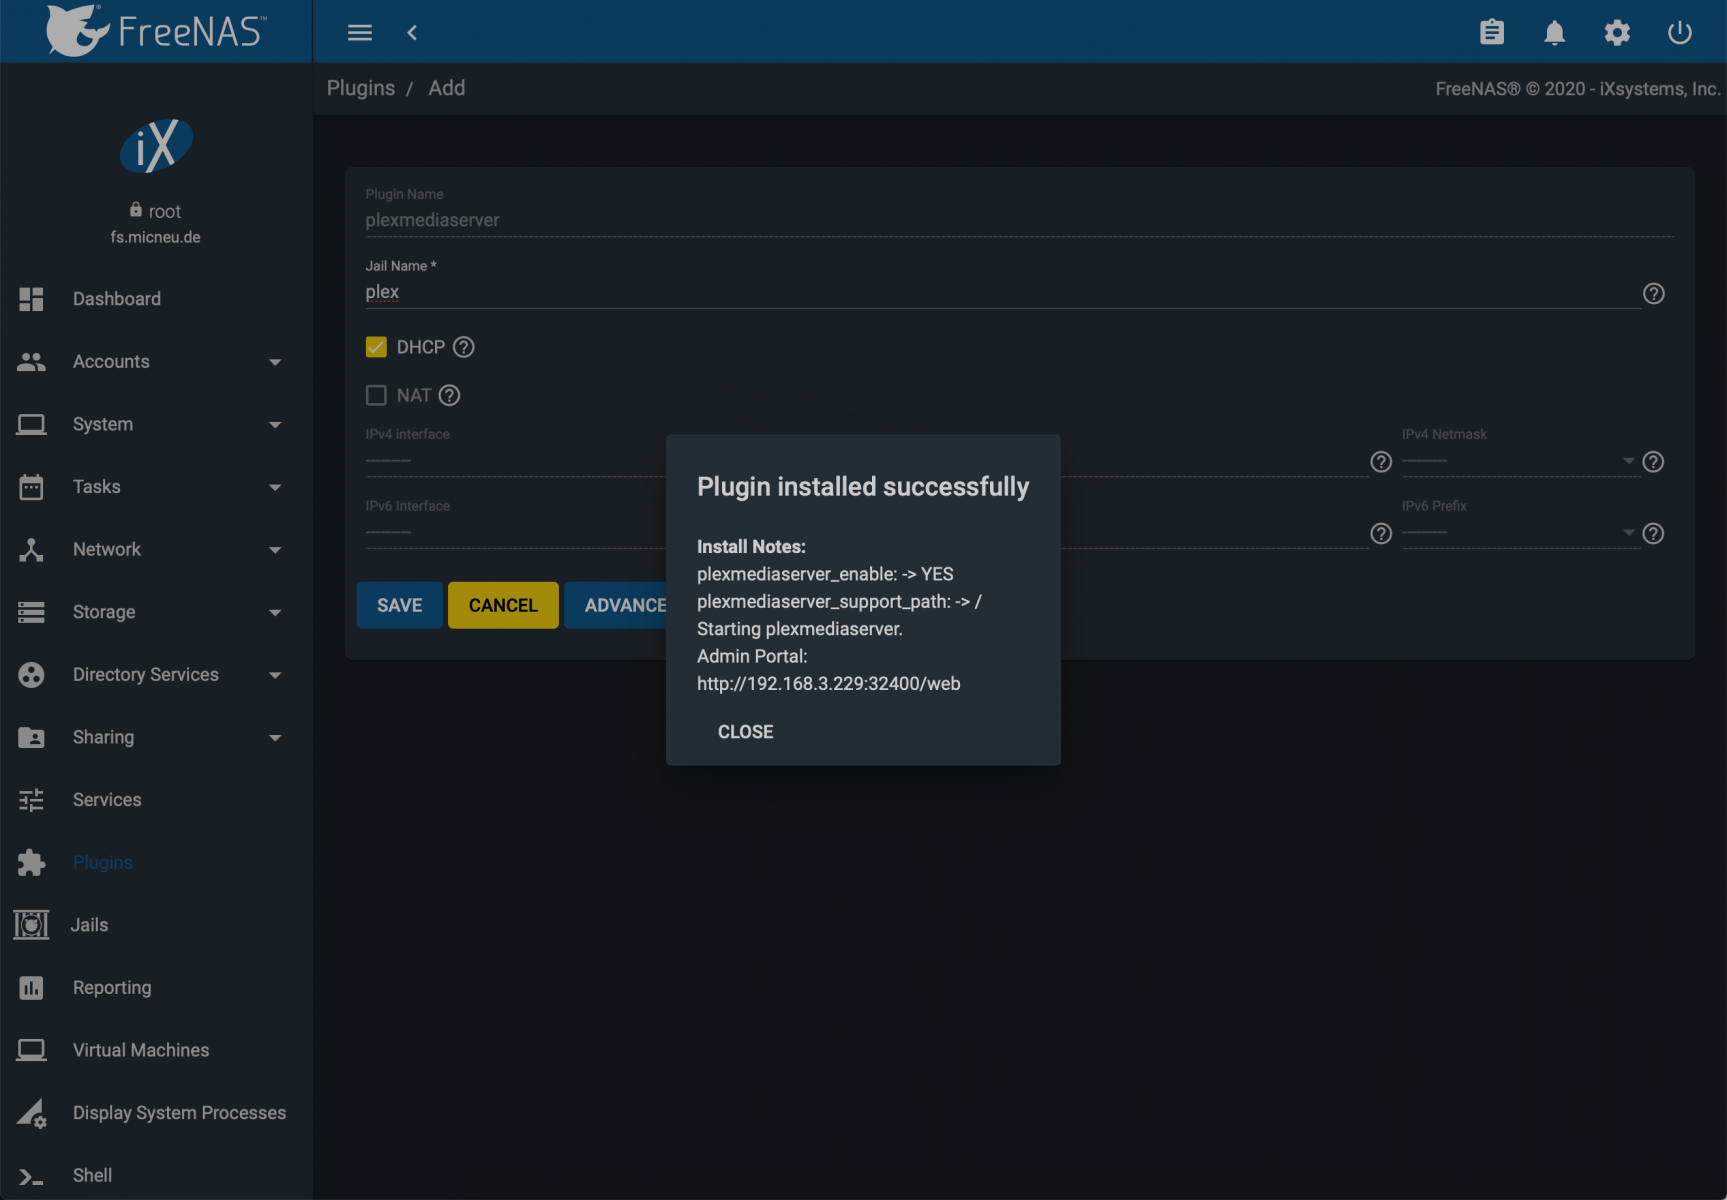Image resolution: width=1727 pixels, height=1200 pixels.
Task: Click the Virtual Machines monitor icon
Action: click(31, 1050)
